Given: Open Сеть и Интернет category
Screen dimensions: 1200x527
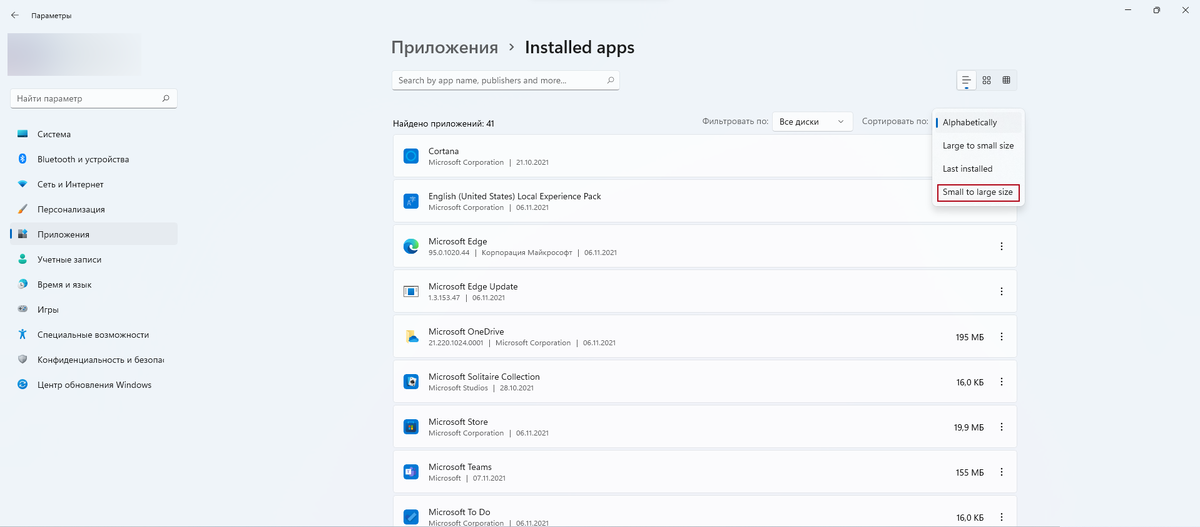Looking at the screenshot, I should tap(93, 184).
